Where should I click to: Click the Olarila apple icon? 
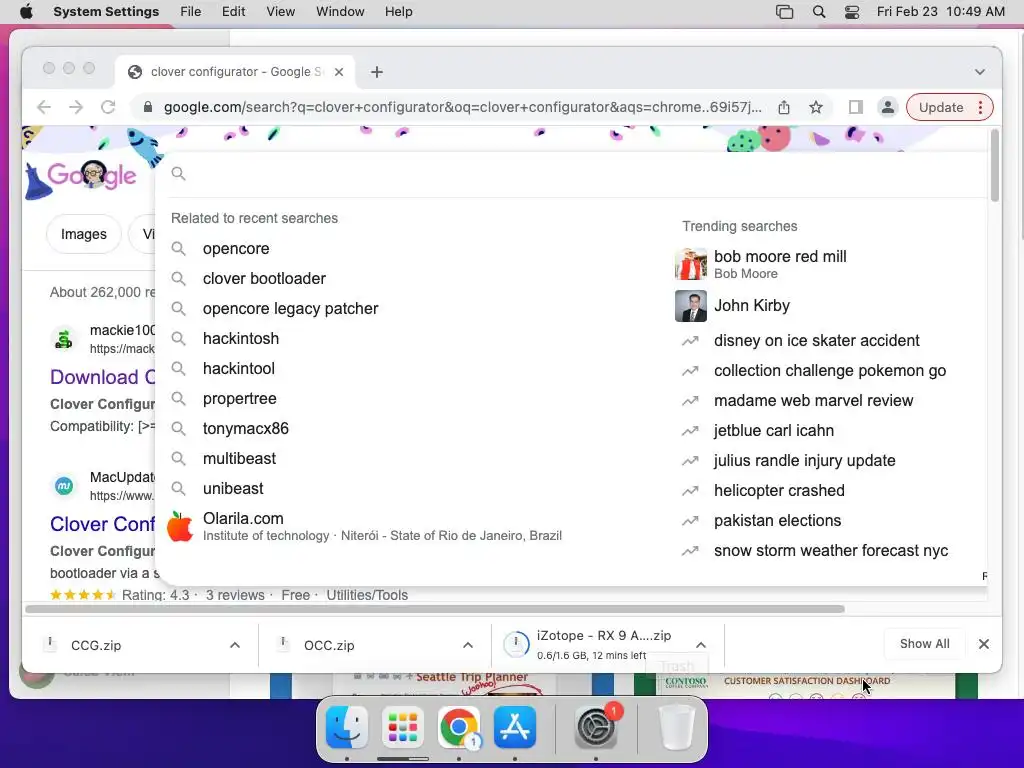pyautogui.click(x=180, y=526)
